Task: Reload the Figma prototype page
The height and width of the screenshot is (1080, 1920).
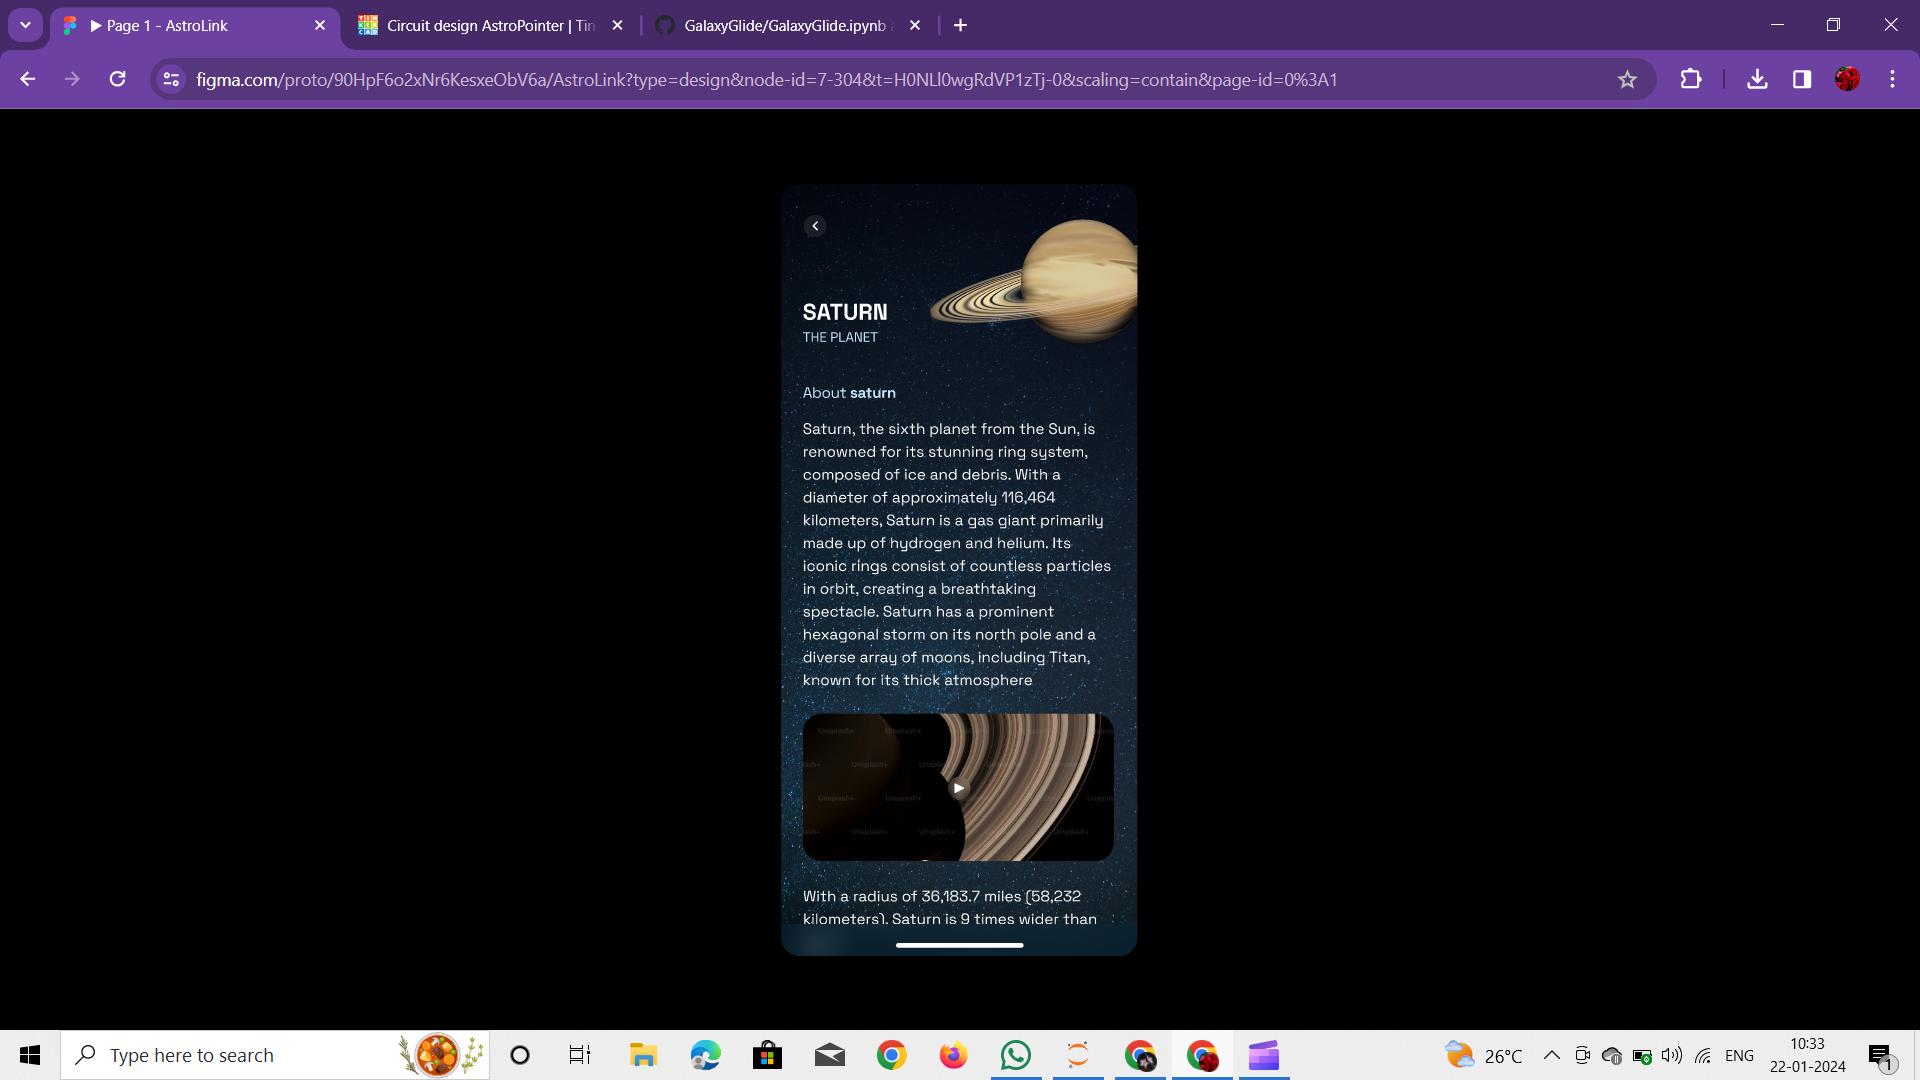Action: coord(117,79)
